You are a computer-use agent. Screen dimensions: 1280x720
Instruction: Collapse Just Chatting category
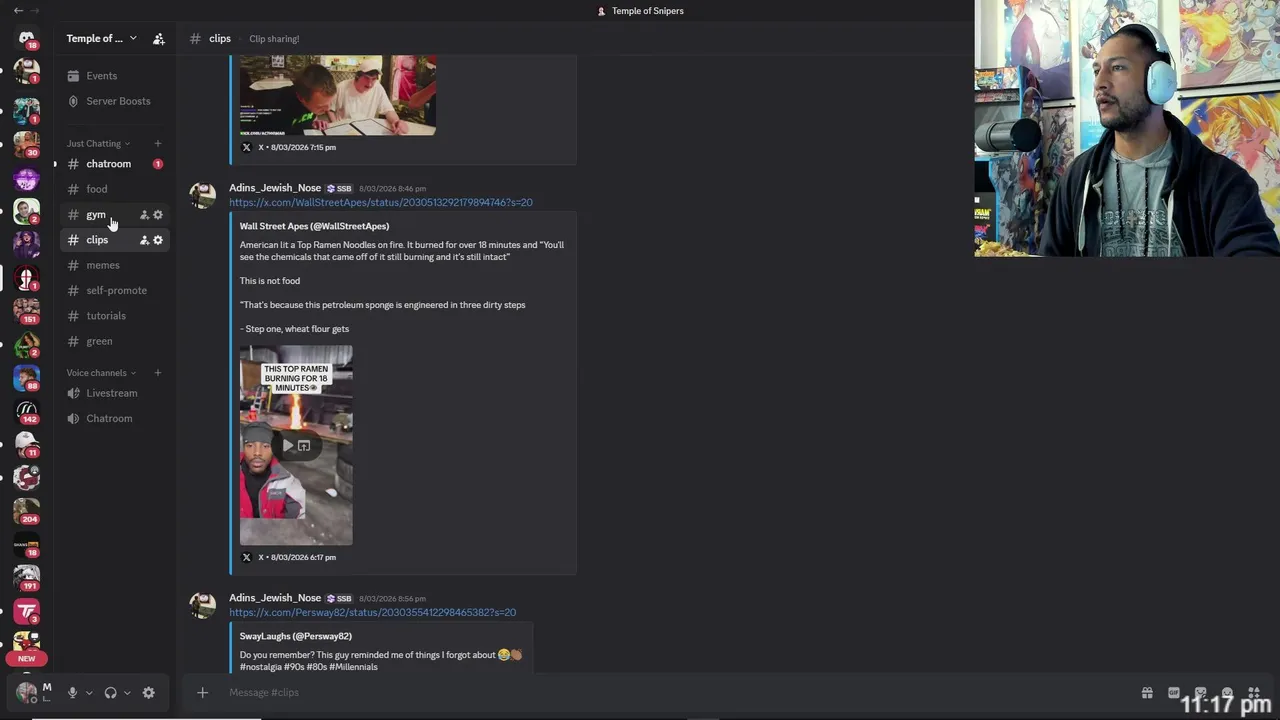click(98, 144)
